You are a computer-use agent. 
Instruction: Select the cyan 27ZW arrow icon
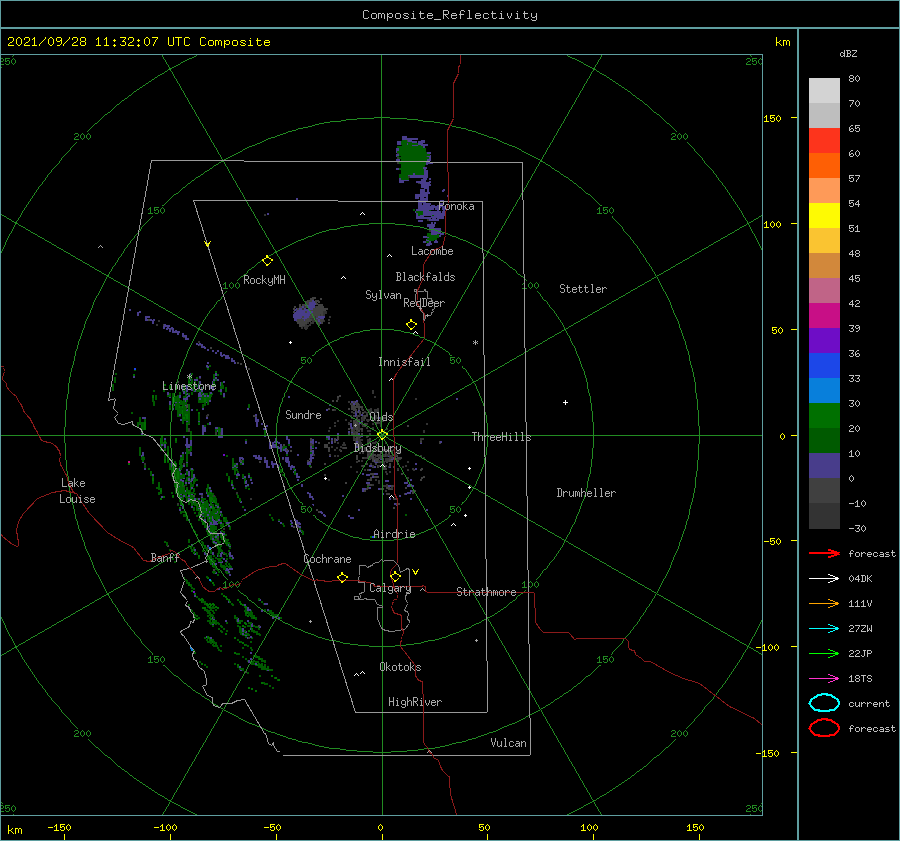click(824, 629)
